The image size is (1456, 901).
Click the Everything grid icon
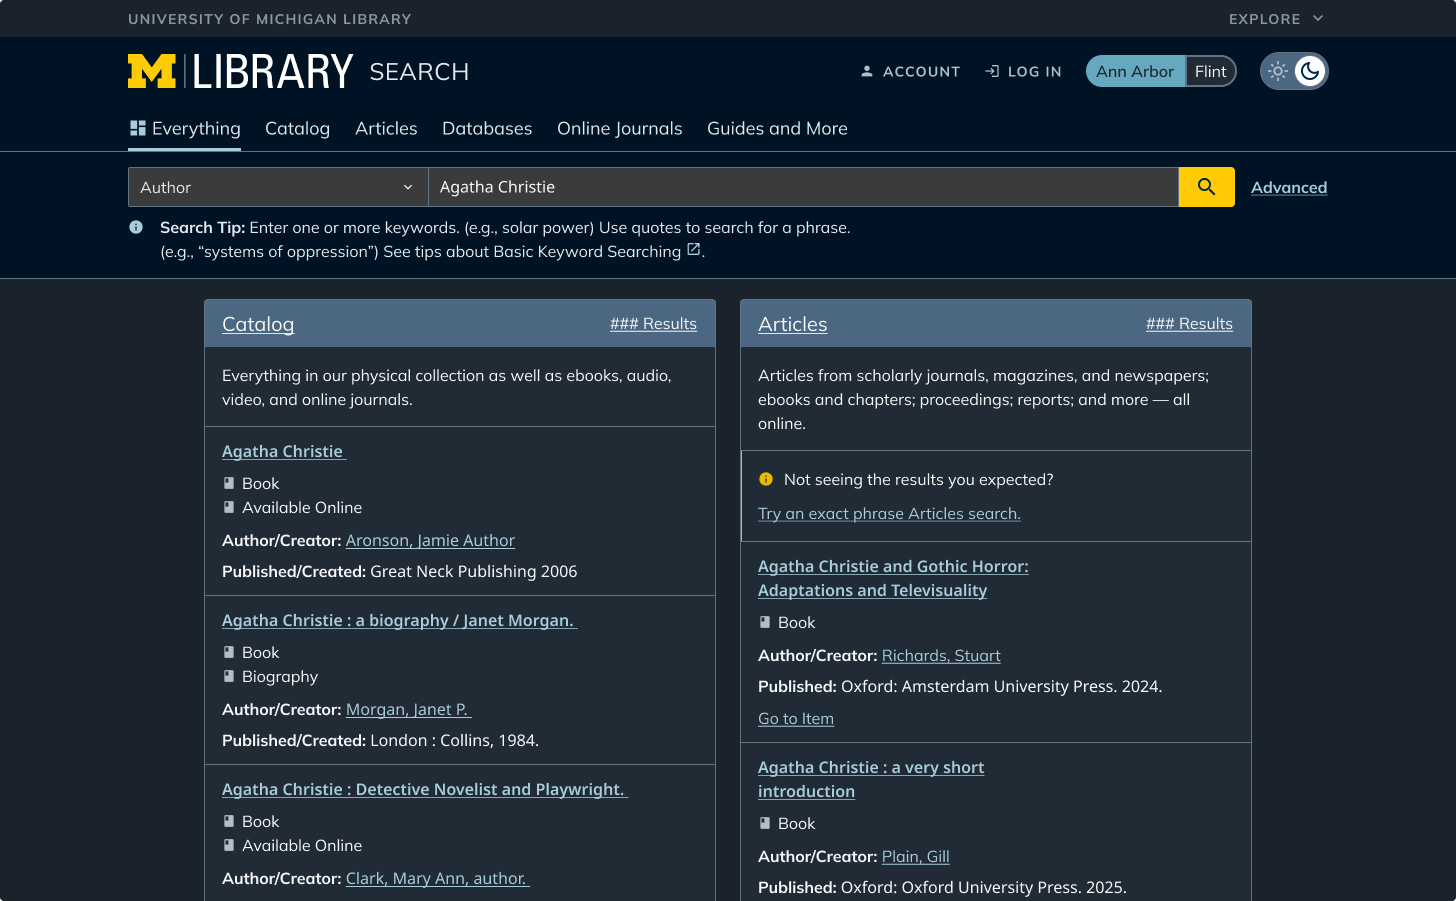(138, 128)
